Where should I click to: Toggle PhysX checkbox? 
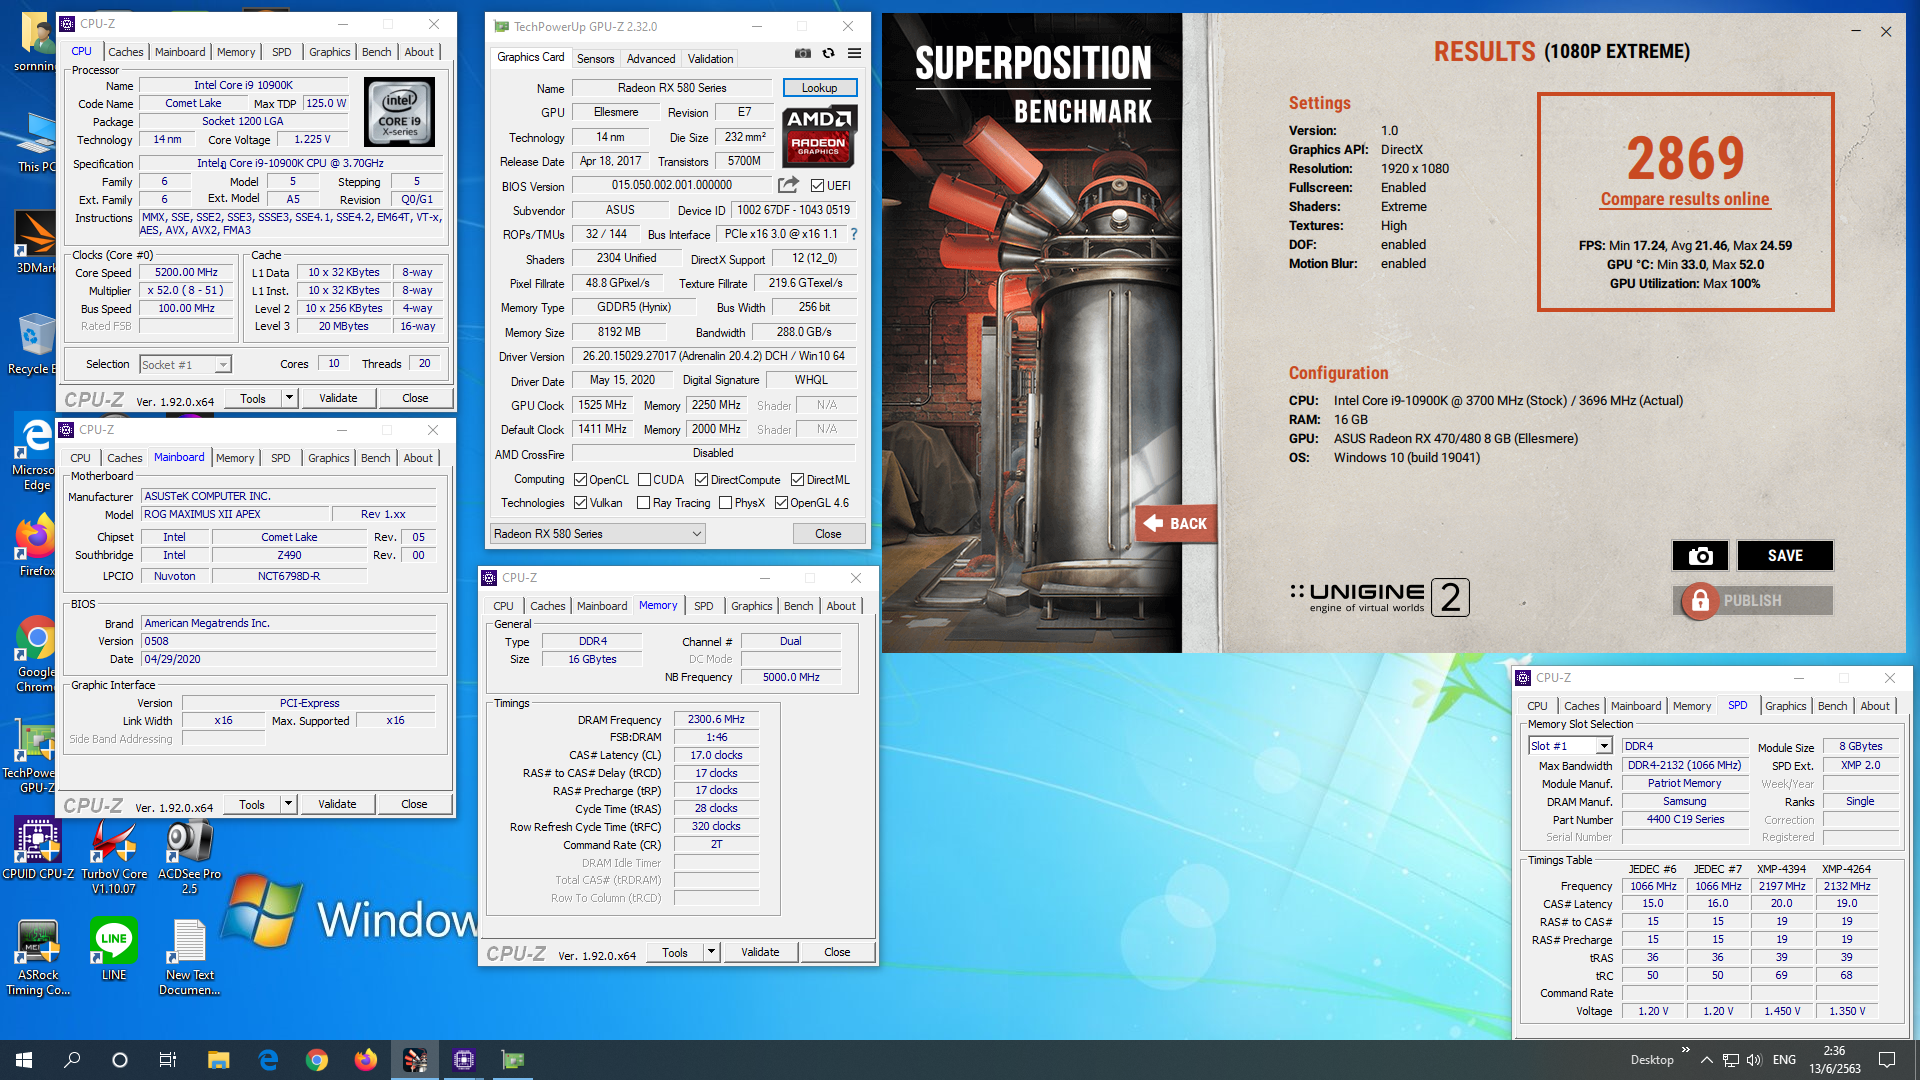pyautogui.click(x=725, y=503)
